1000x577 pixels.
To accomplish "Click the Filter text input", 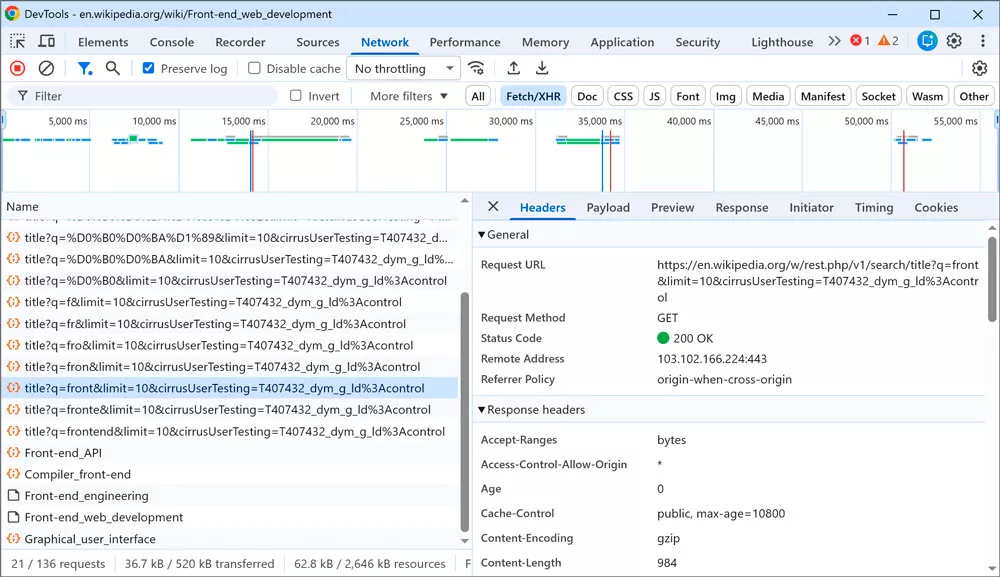I will [x=142, y=96].
